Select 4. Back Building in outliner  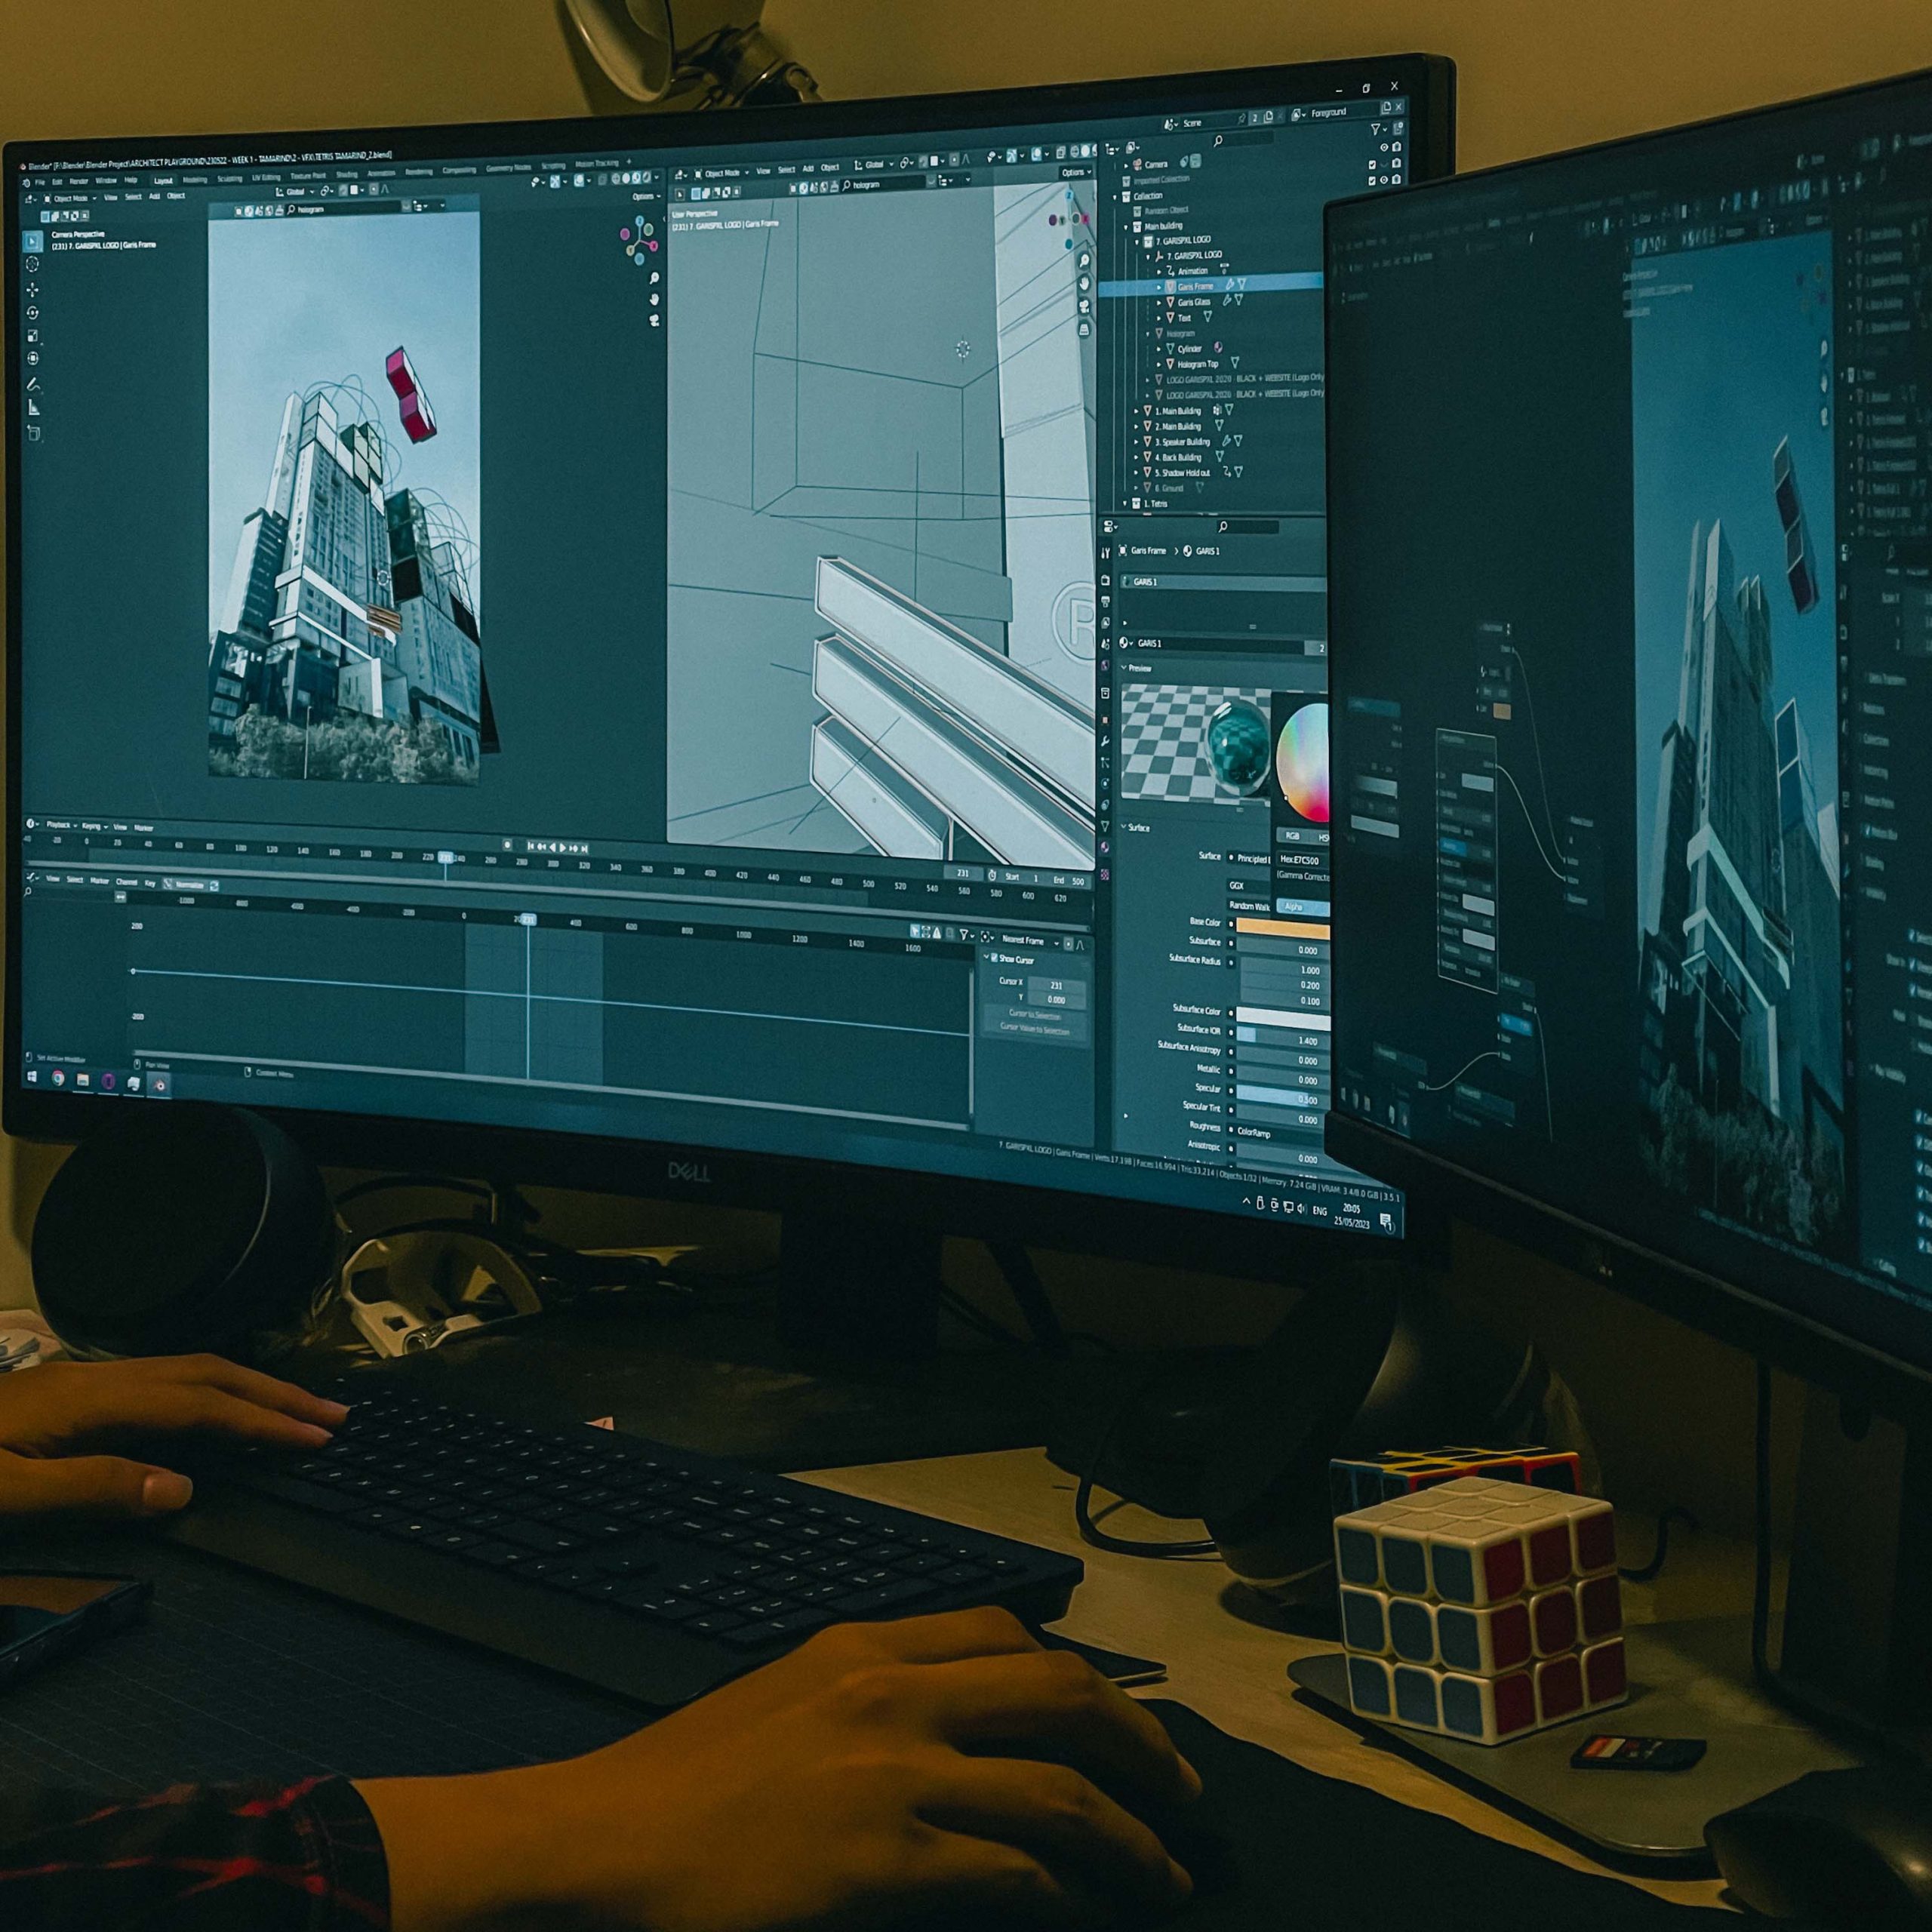coord(1178,458)
